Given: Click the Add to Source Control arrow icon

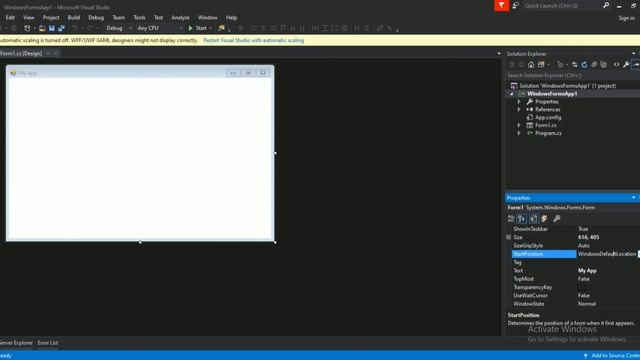Looking at the screenshot, I should click(x=585, y=356).
